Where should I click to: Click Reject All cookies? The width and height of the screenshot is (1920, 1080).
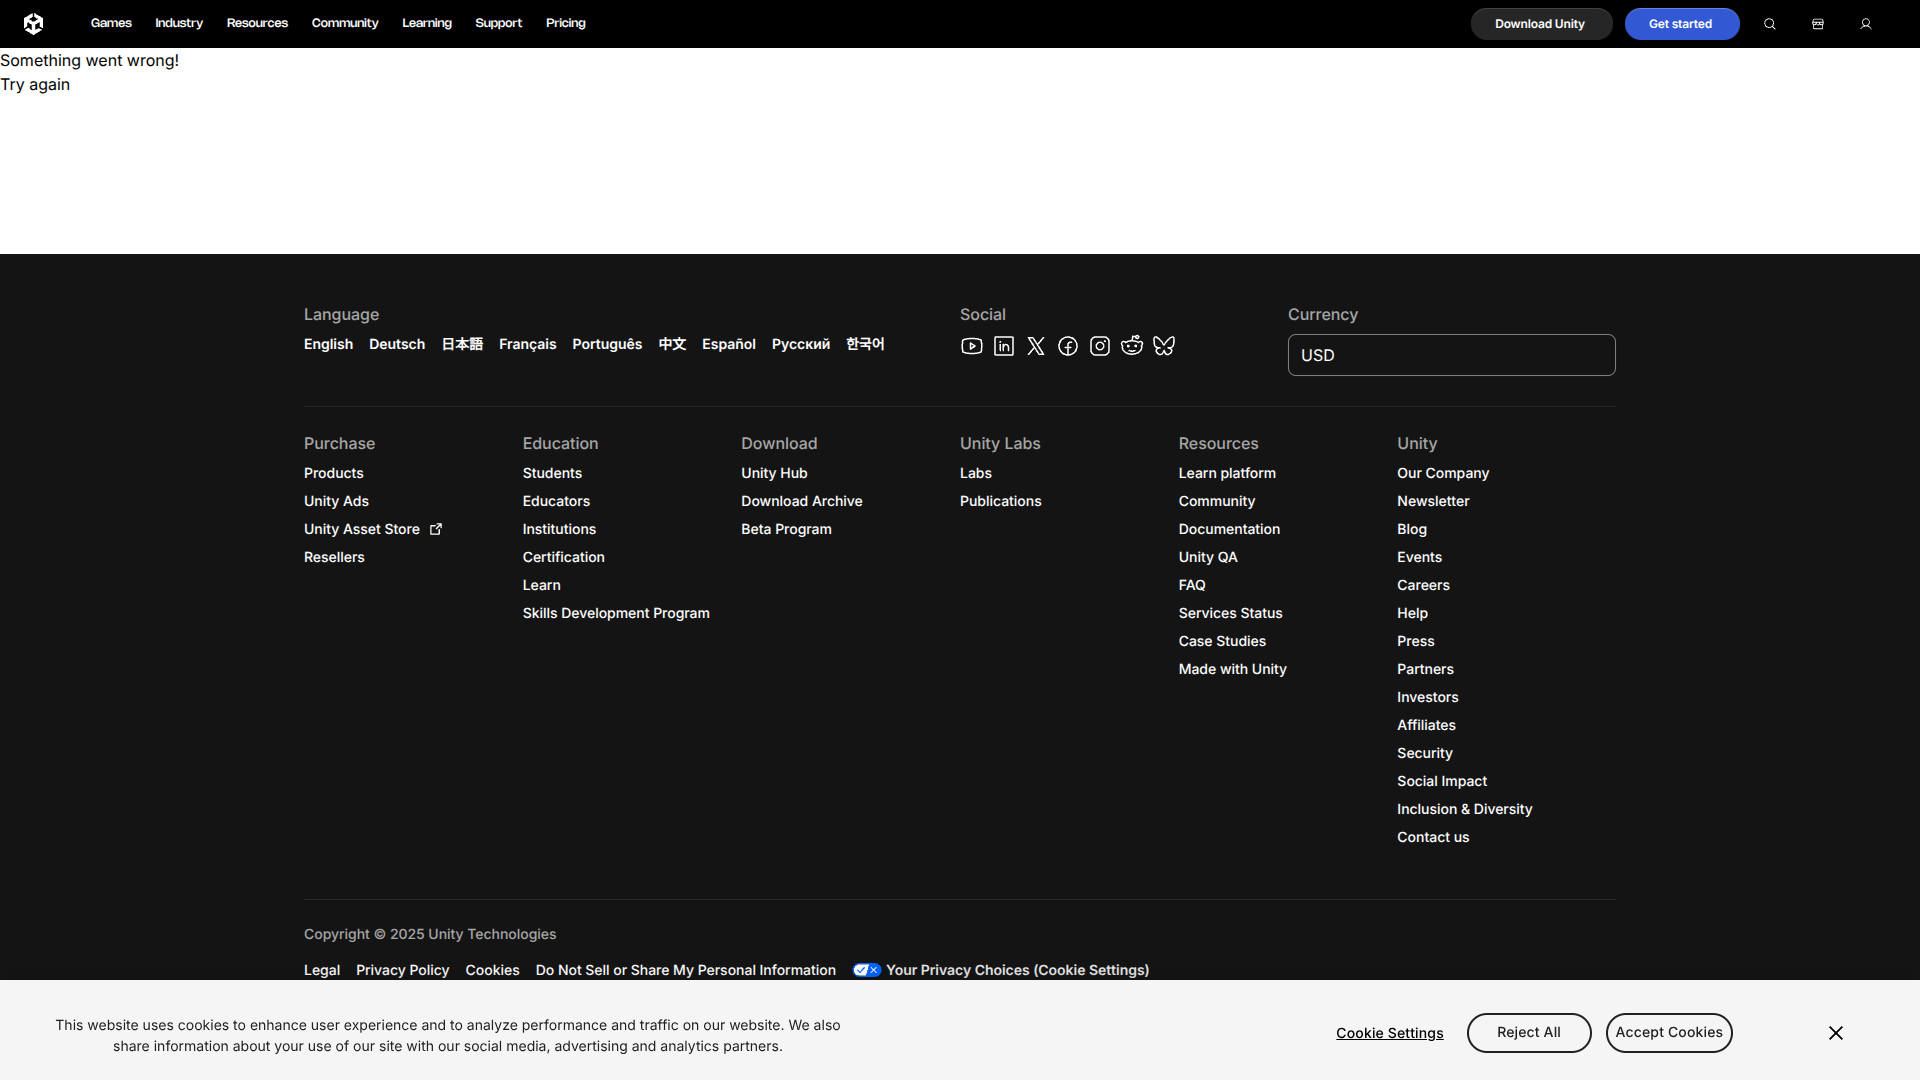pyautogui.click(x=1529, y=1033)
